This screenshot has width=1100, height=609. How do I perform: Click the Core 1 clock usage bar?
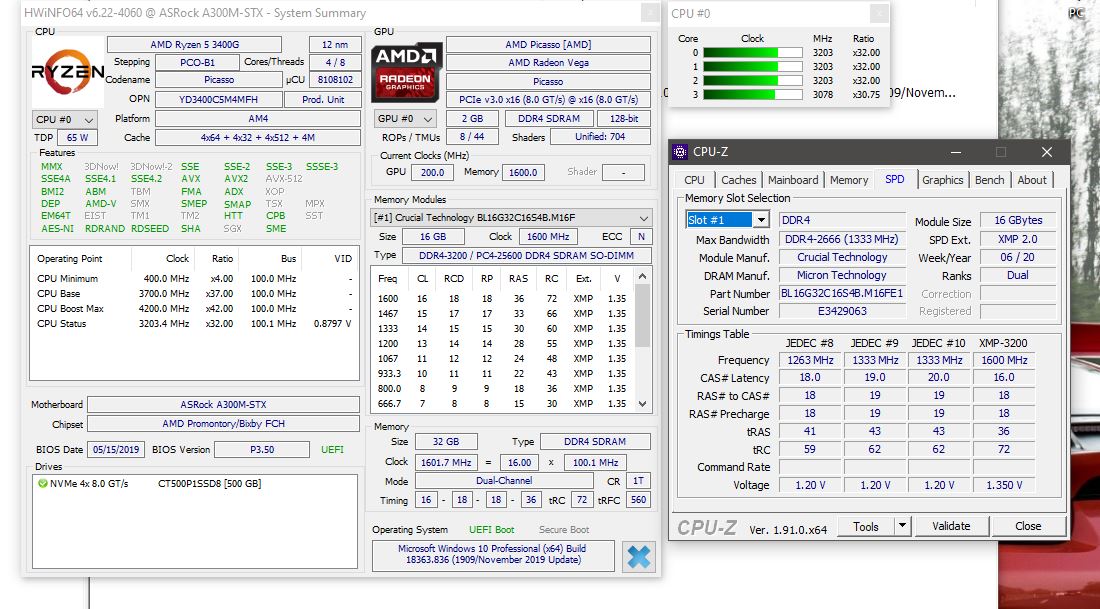752,67
